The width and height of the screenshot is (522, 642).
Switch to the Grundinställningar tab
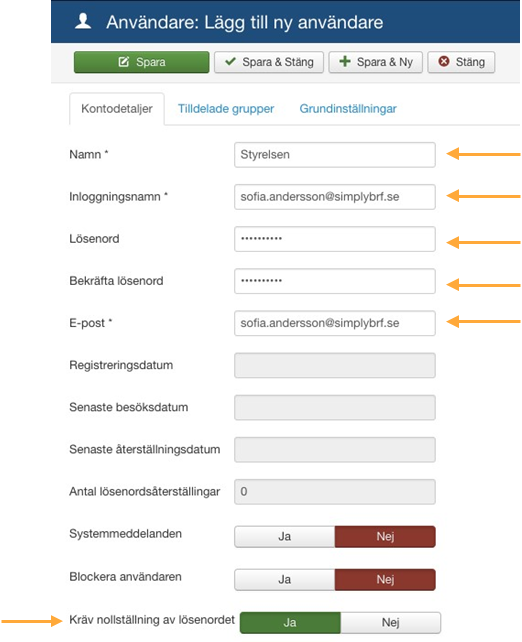348,109
